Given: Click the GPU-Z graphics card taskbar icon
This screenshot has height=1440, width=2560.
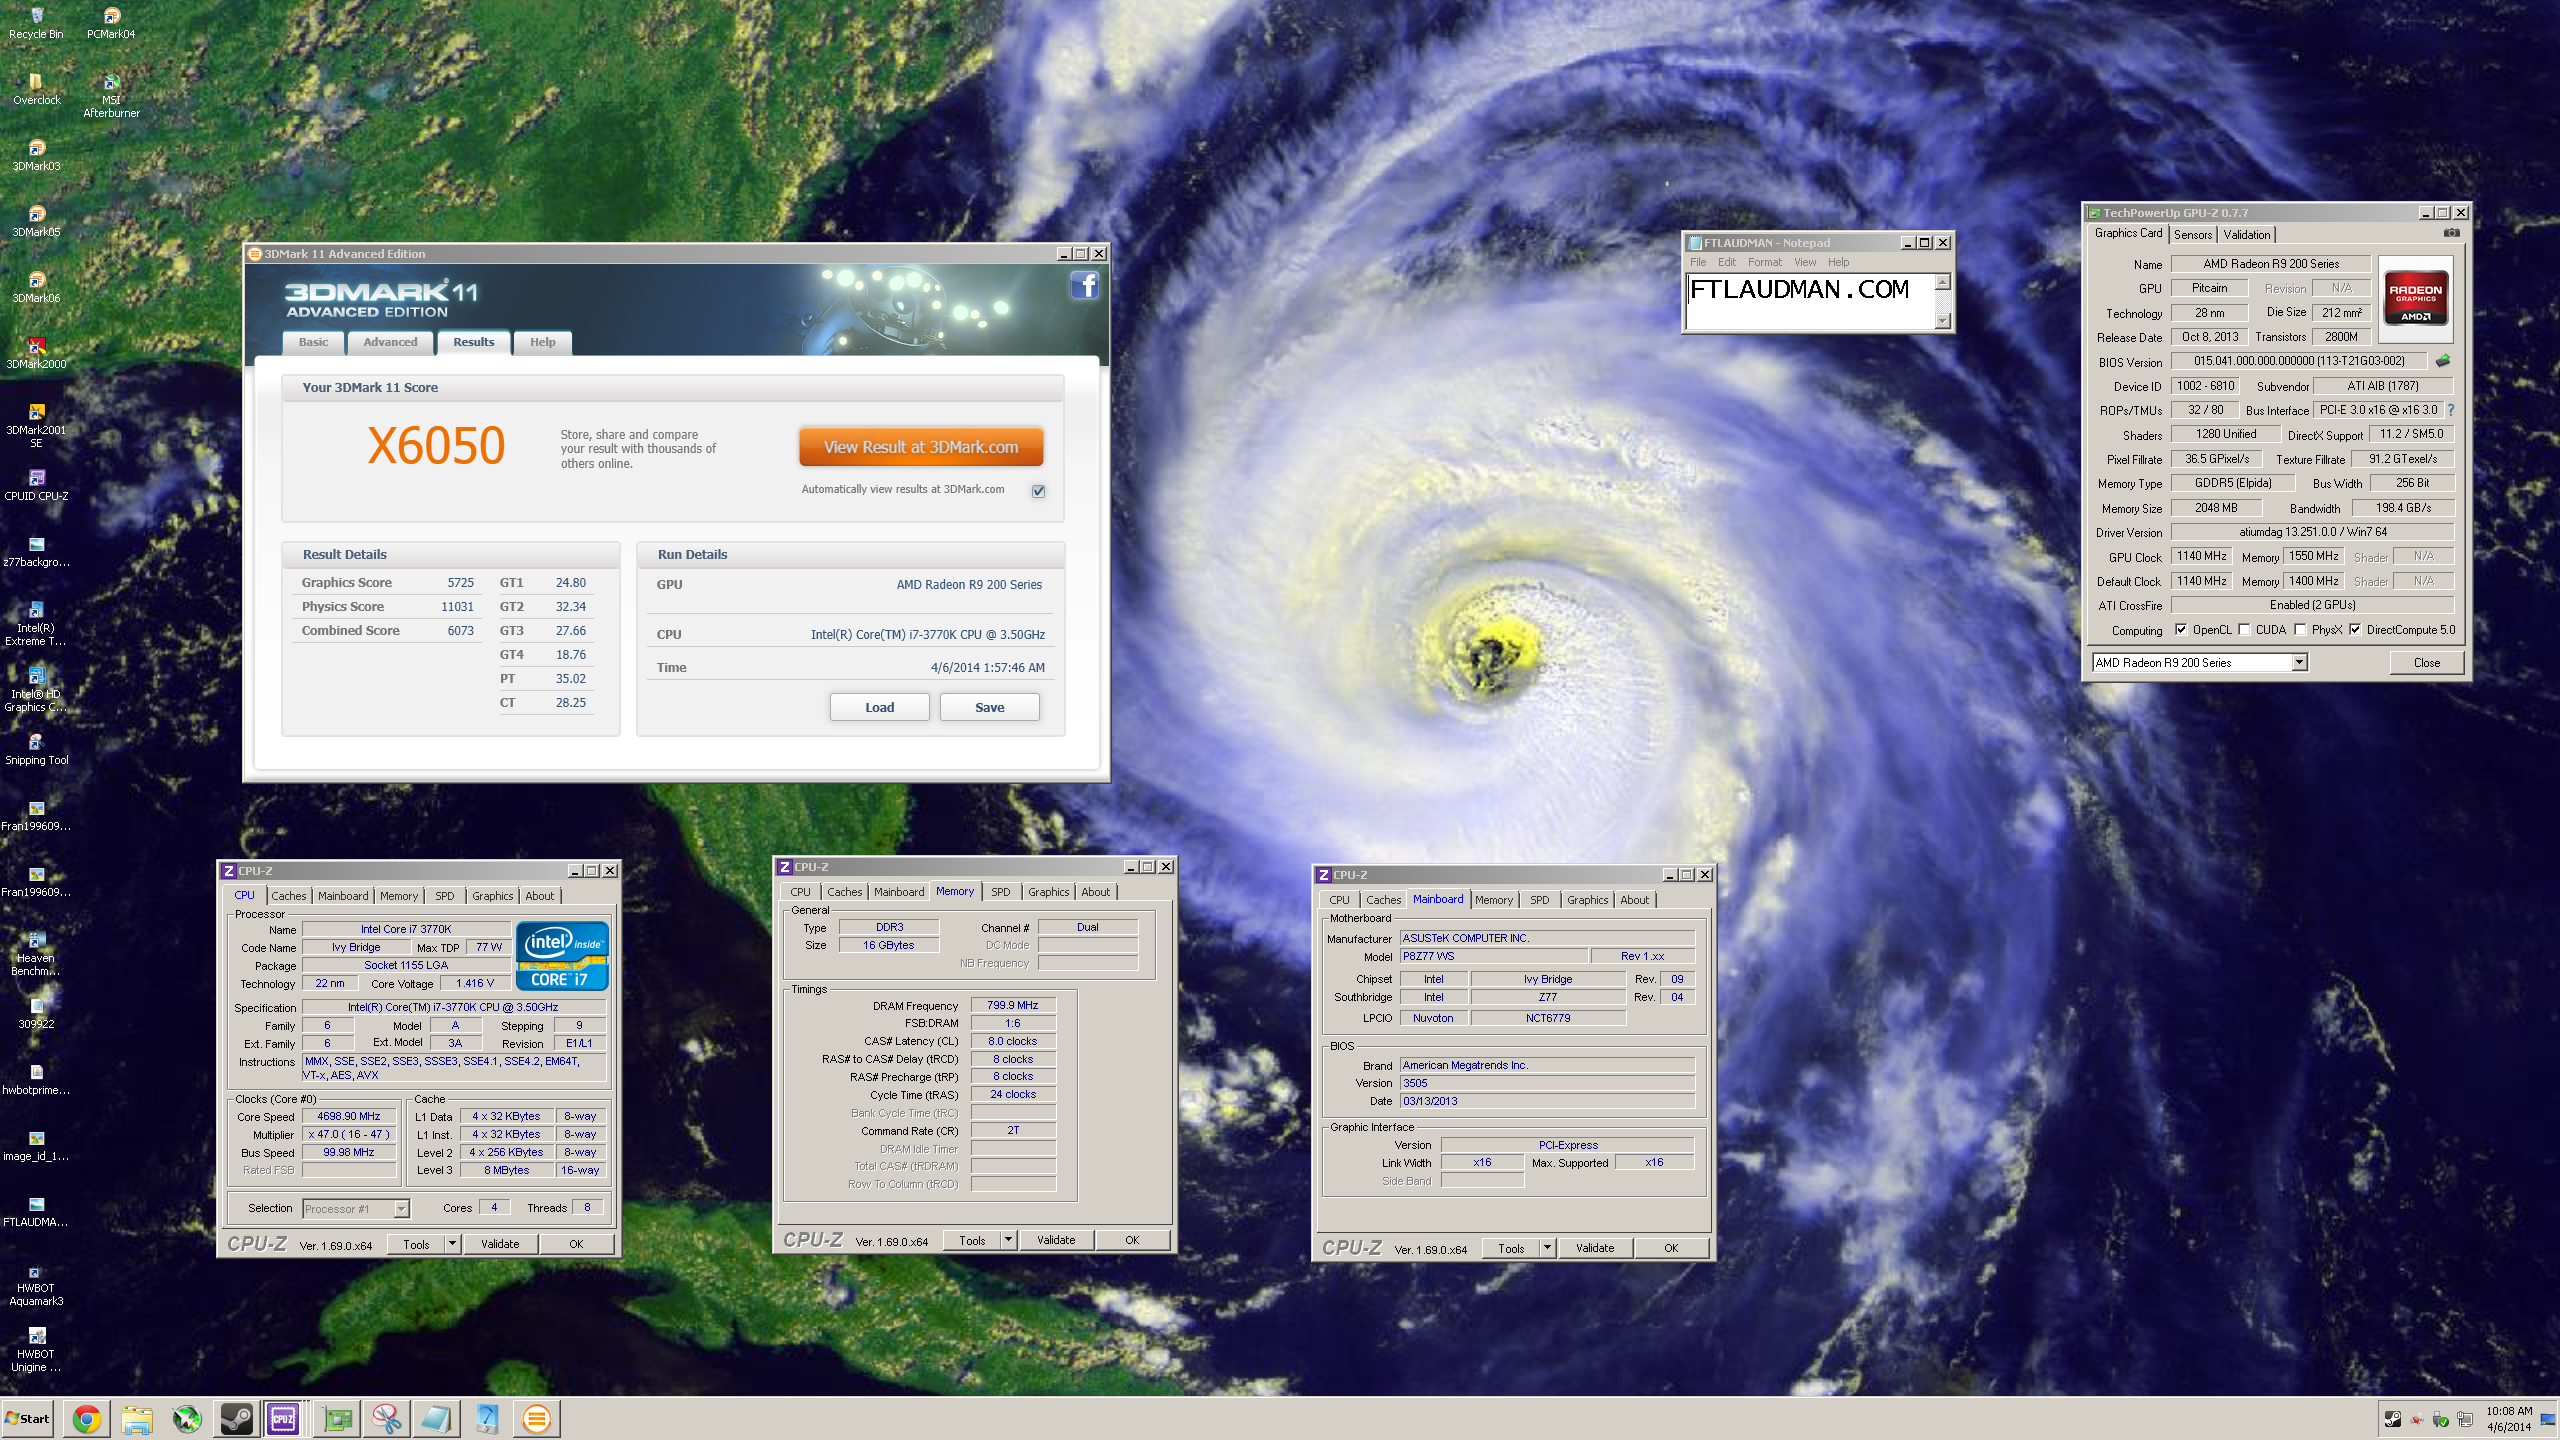Looking at the screenshot, I should tap(338, 1419).
